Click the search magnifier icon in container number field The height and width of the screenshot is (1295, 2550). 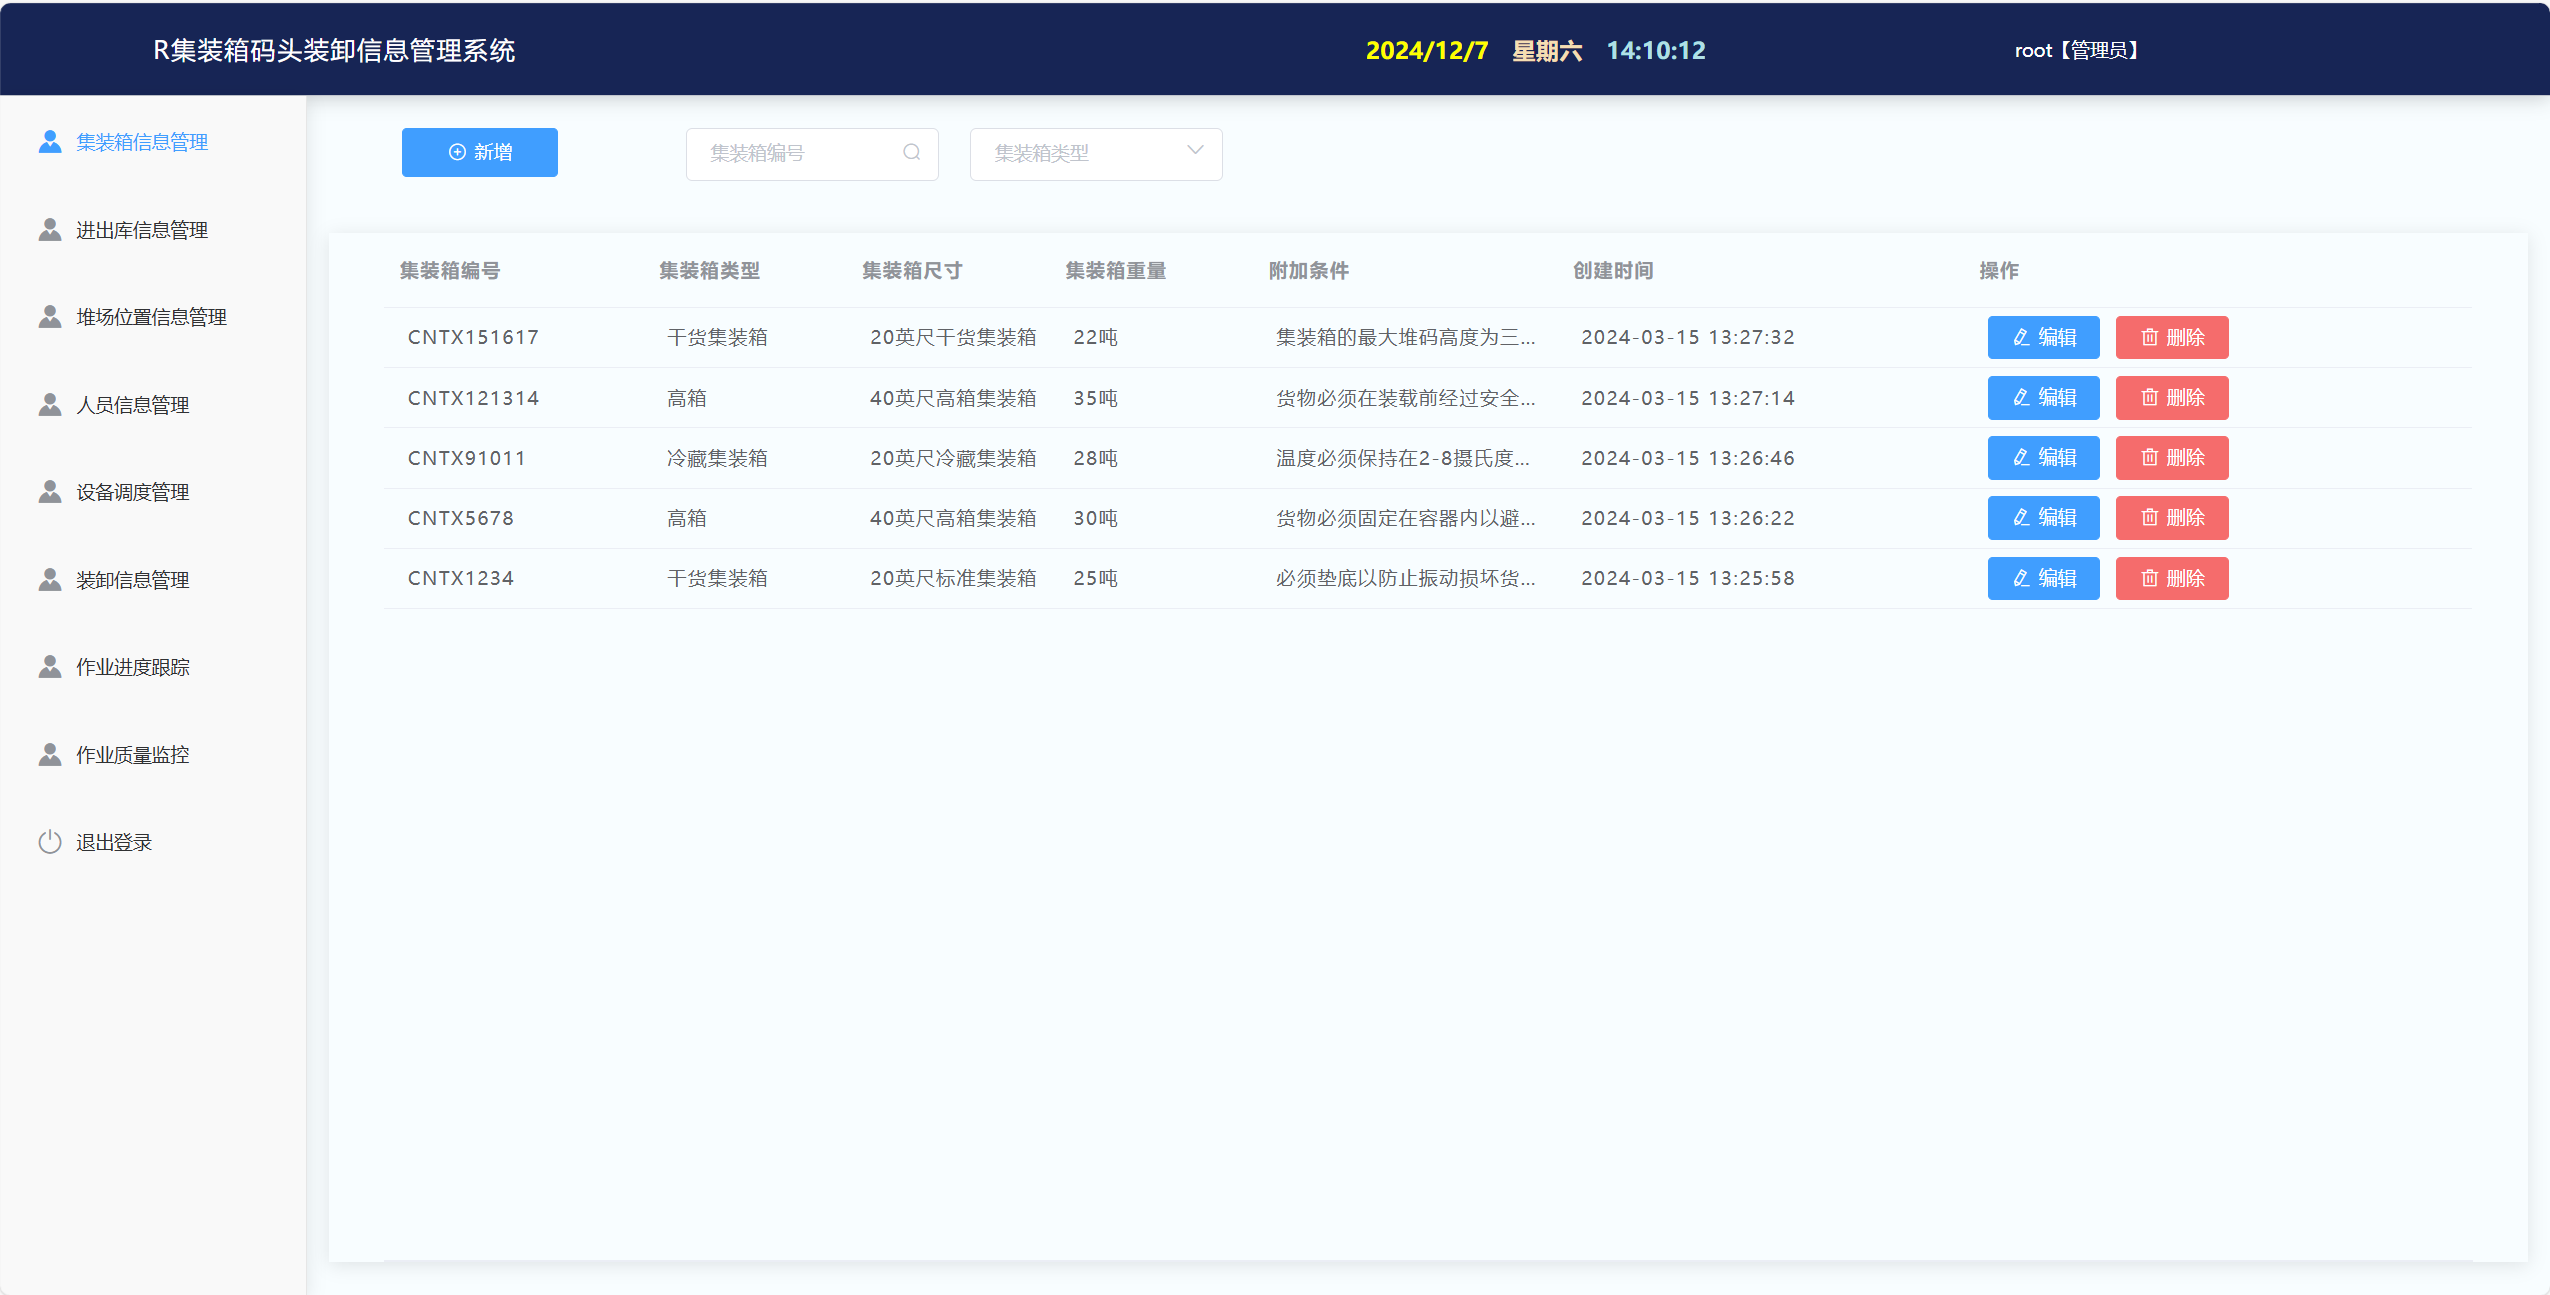click(911, 152)
